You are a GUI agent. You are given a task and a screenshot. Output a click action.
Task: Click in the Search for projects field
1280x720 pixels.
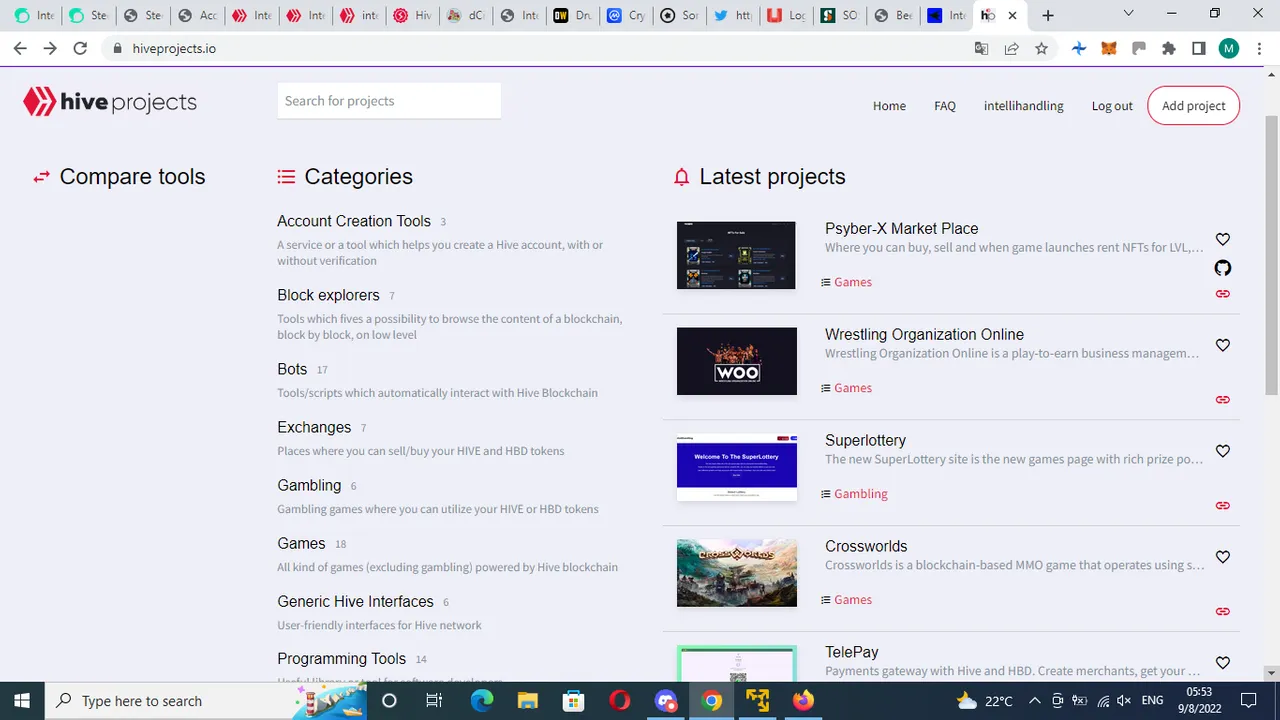click(389, 100)
